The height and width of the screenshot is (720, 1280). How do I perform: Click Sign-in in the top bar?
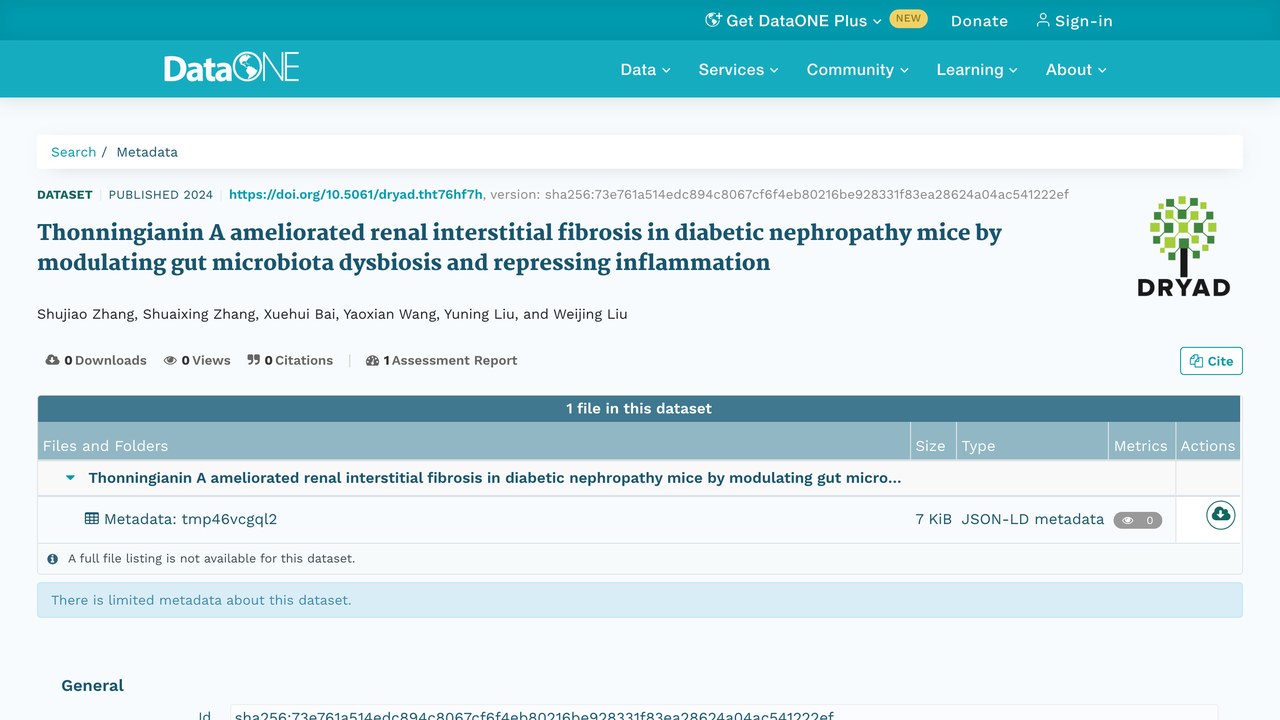(1074, 20)
